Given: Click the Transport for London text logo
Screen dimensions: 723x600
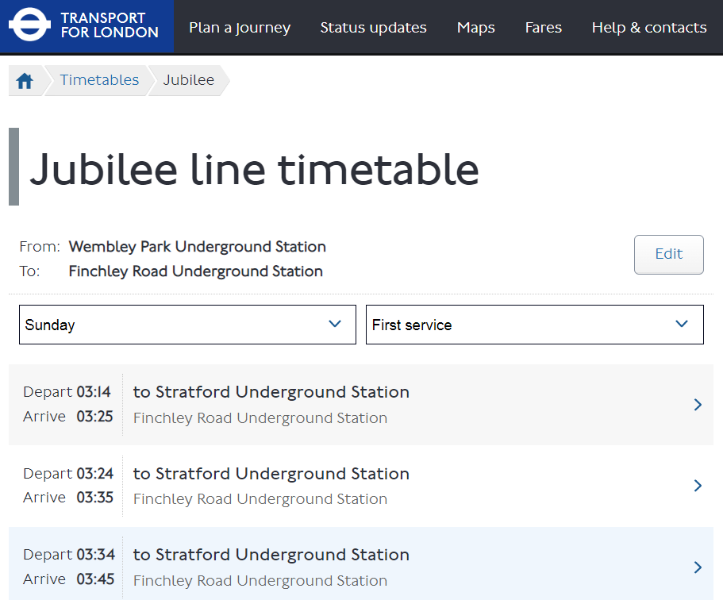Looking at the screenshot, I should (109, 26).
